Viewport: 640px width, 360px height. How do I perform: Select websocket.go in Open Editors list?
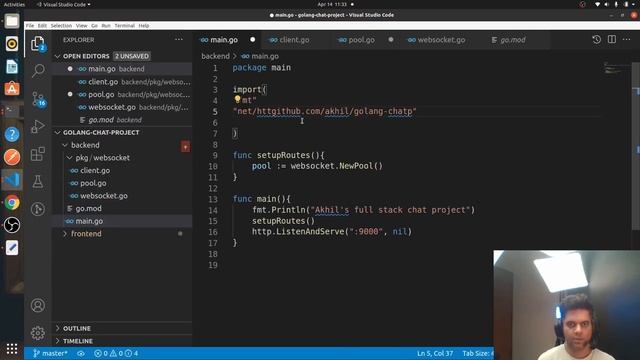[122, 107]
